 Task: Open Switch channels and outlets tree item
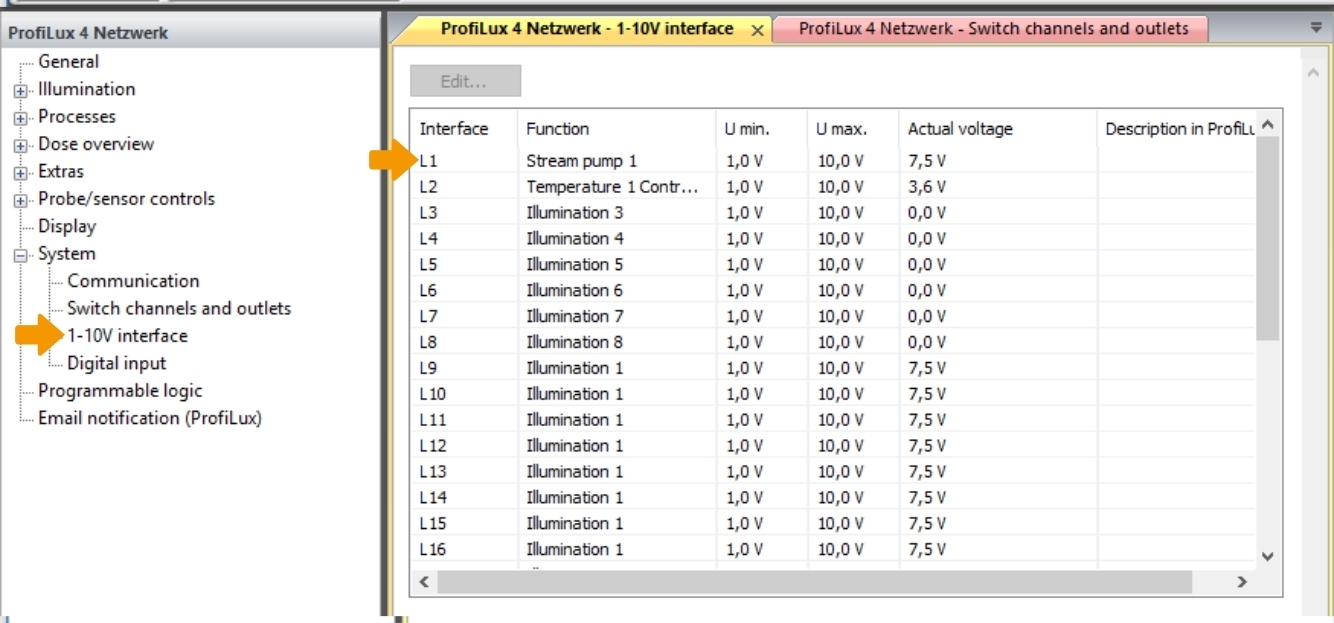179,308
